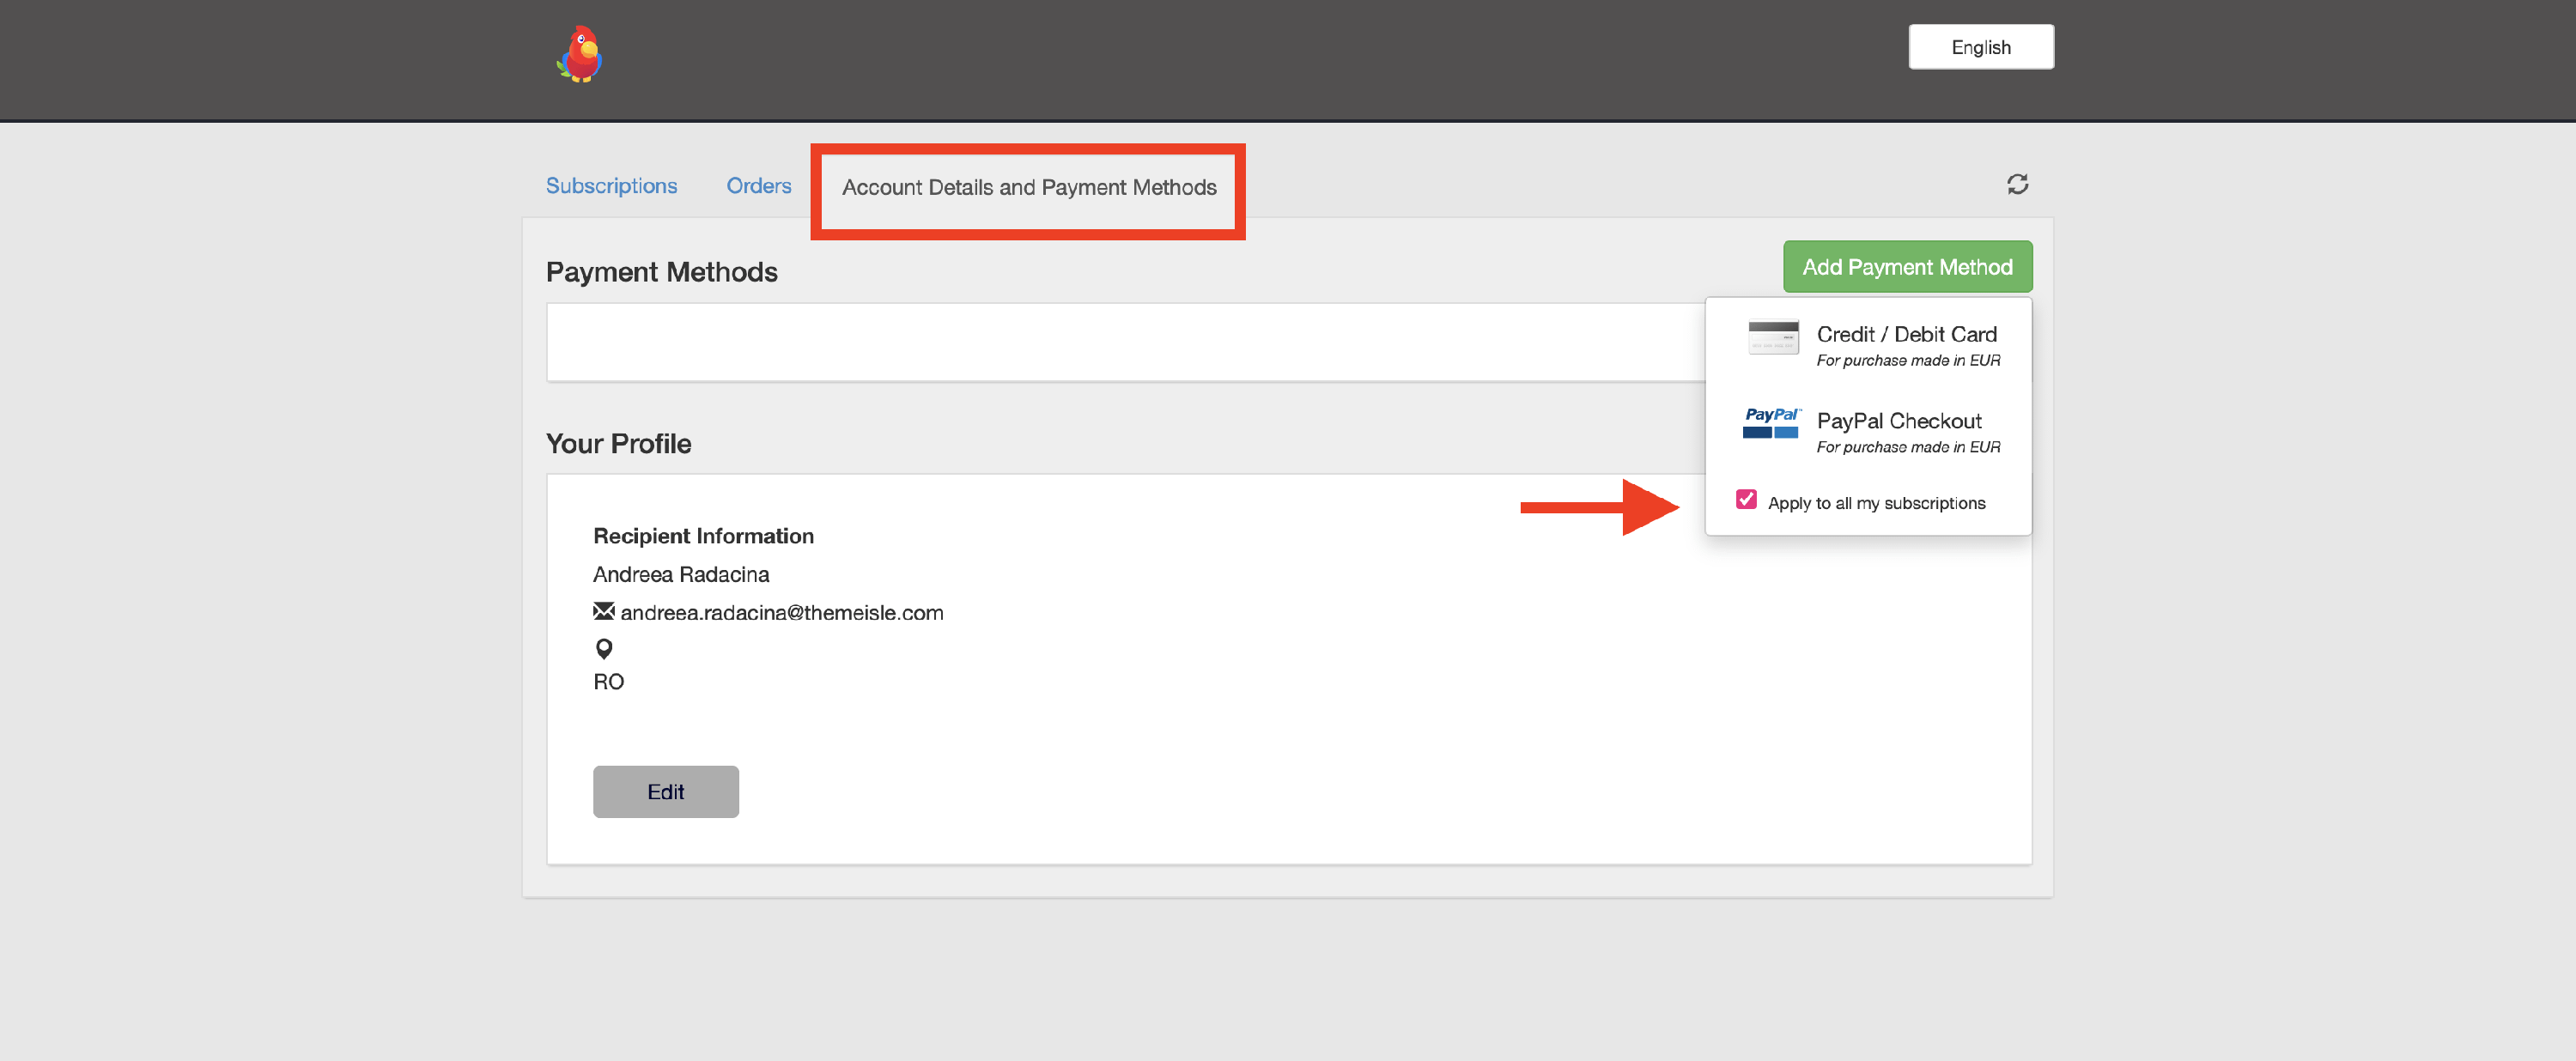
Task: Click the envelope email icon
Action: point(603,611)
